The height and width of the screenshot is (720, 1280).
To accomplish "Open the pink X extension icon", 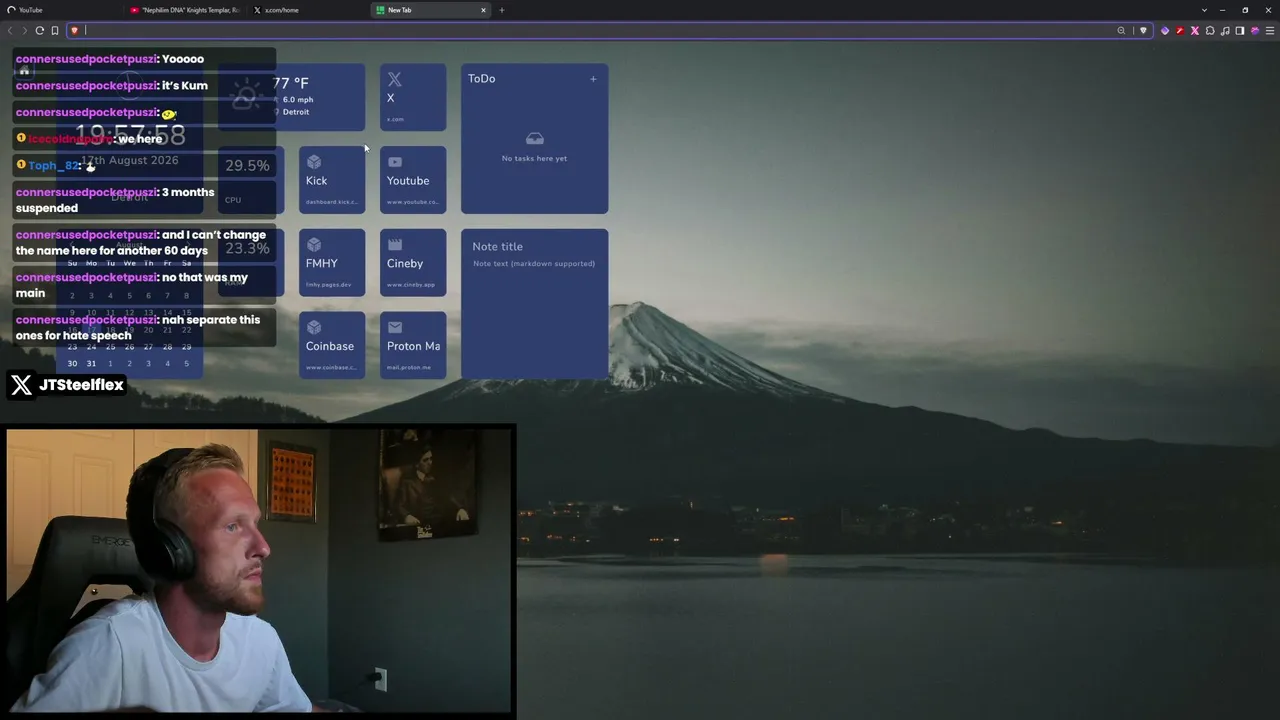I will point(1195,31).
